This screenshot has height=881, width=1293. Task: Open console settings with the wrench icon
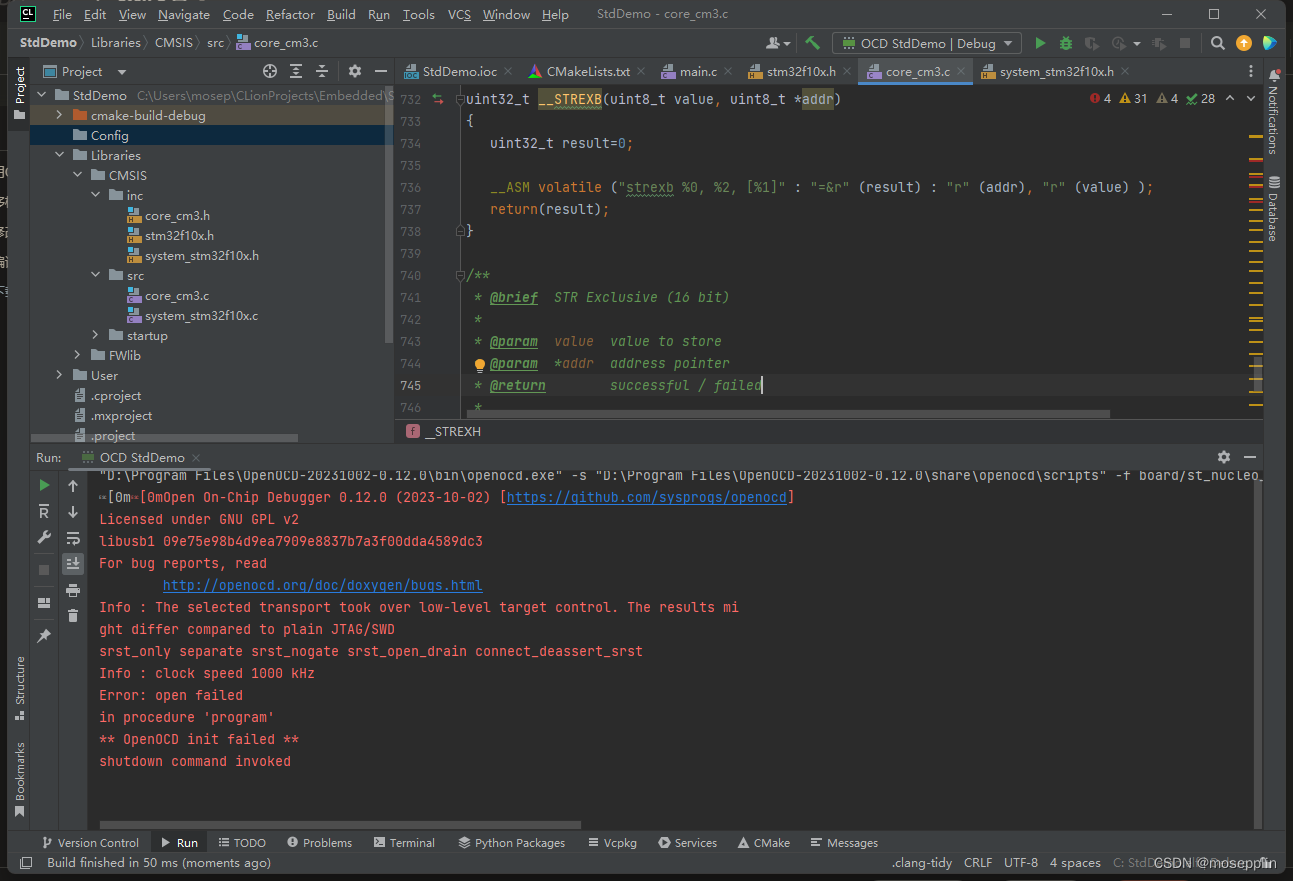tap(43, 537)
